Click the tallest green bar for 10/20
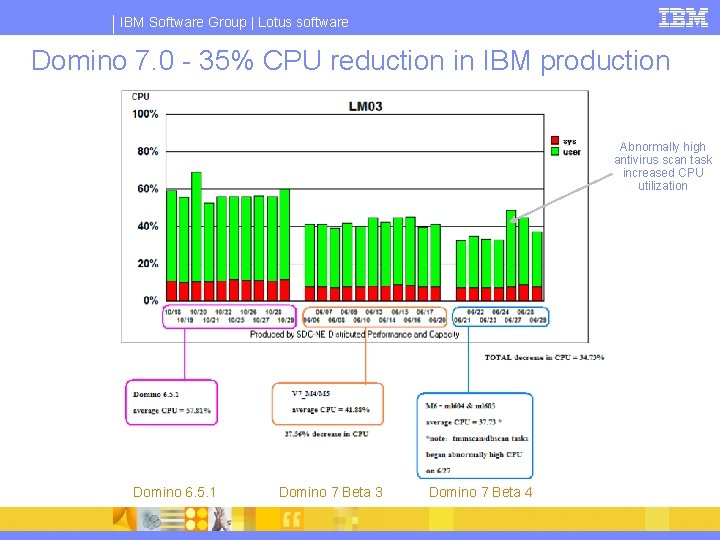Viewport: 720px width, 540px height. click(x=196, y=227)
